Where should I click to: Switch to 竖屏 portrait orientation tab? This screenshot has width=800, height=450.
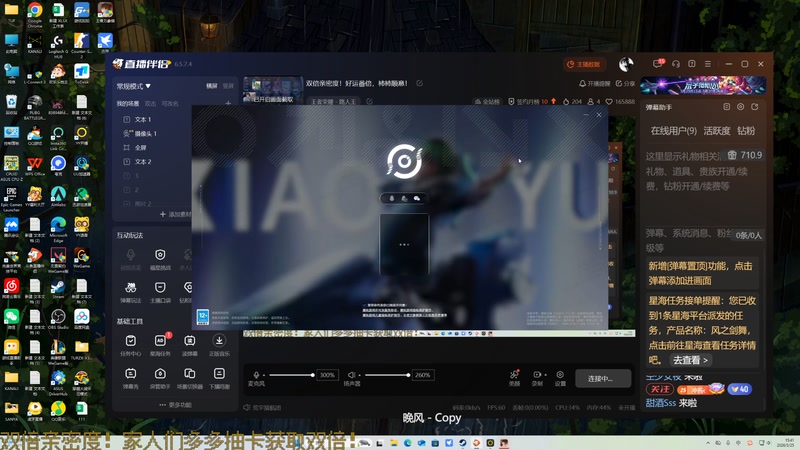tap(228, 86)
